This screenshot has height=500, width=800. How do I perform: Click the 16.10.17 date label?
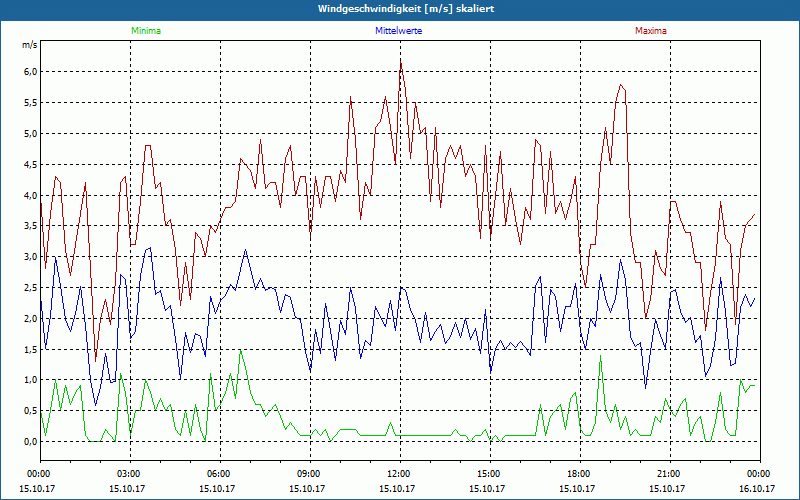(757, 488)
